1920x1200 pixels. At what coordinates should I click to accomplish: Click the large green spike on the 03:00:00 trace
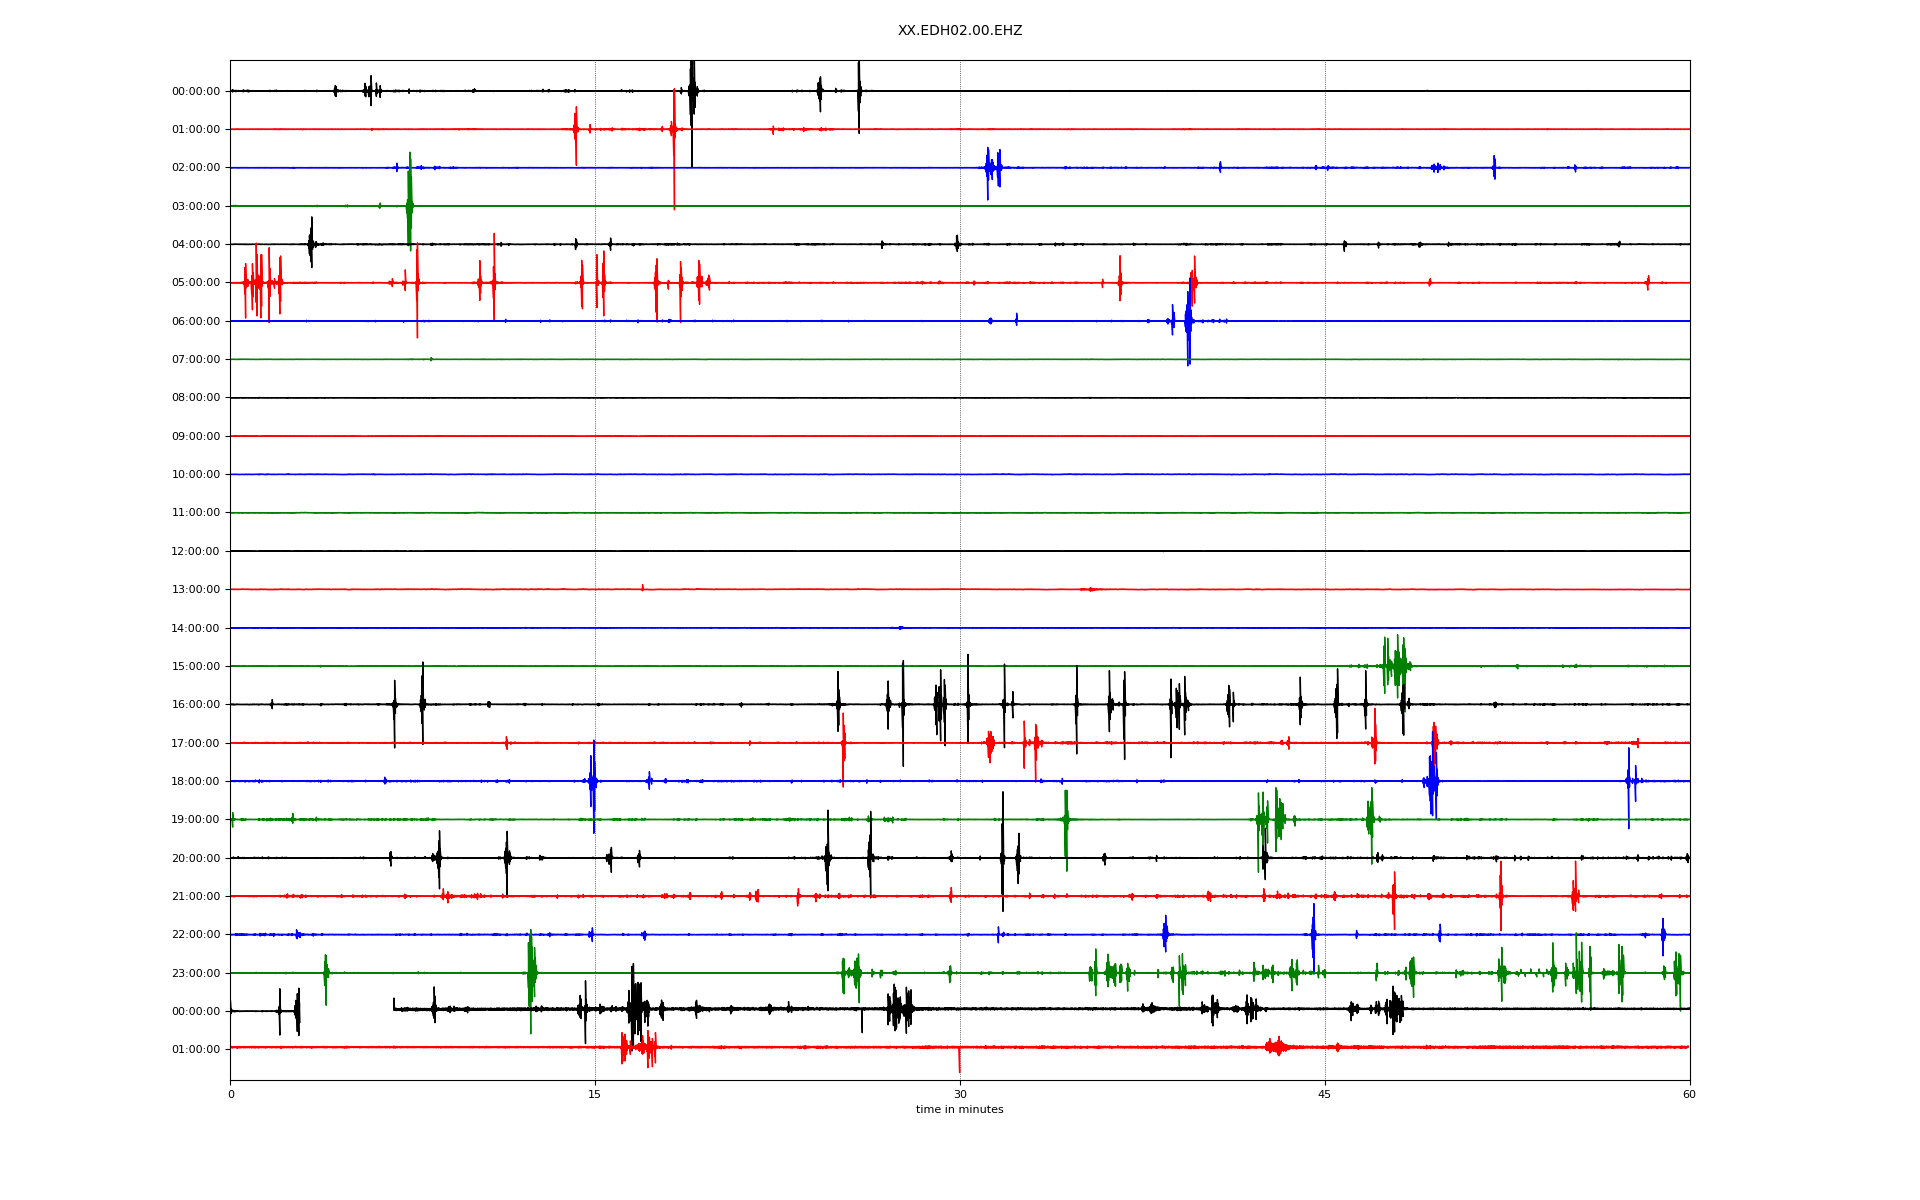click(409, 204)
